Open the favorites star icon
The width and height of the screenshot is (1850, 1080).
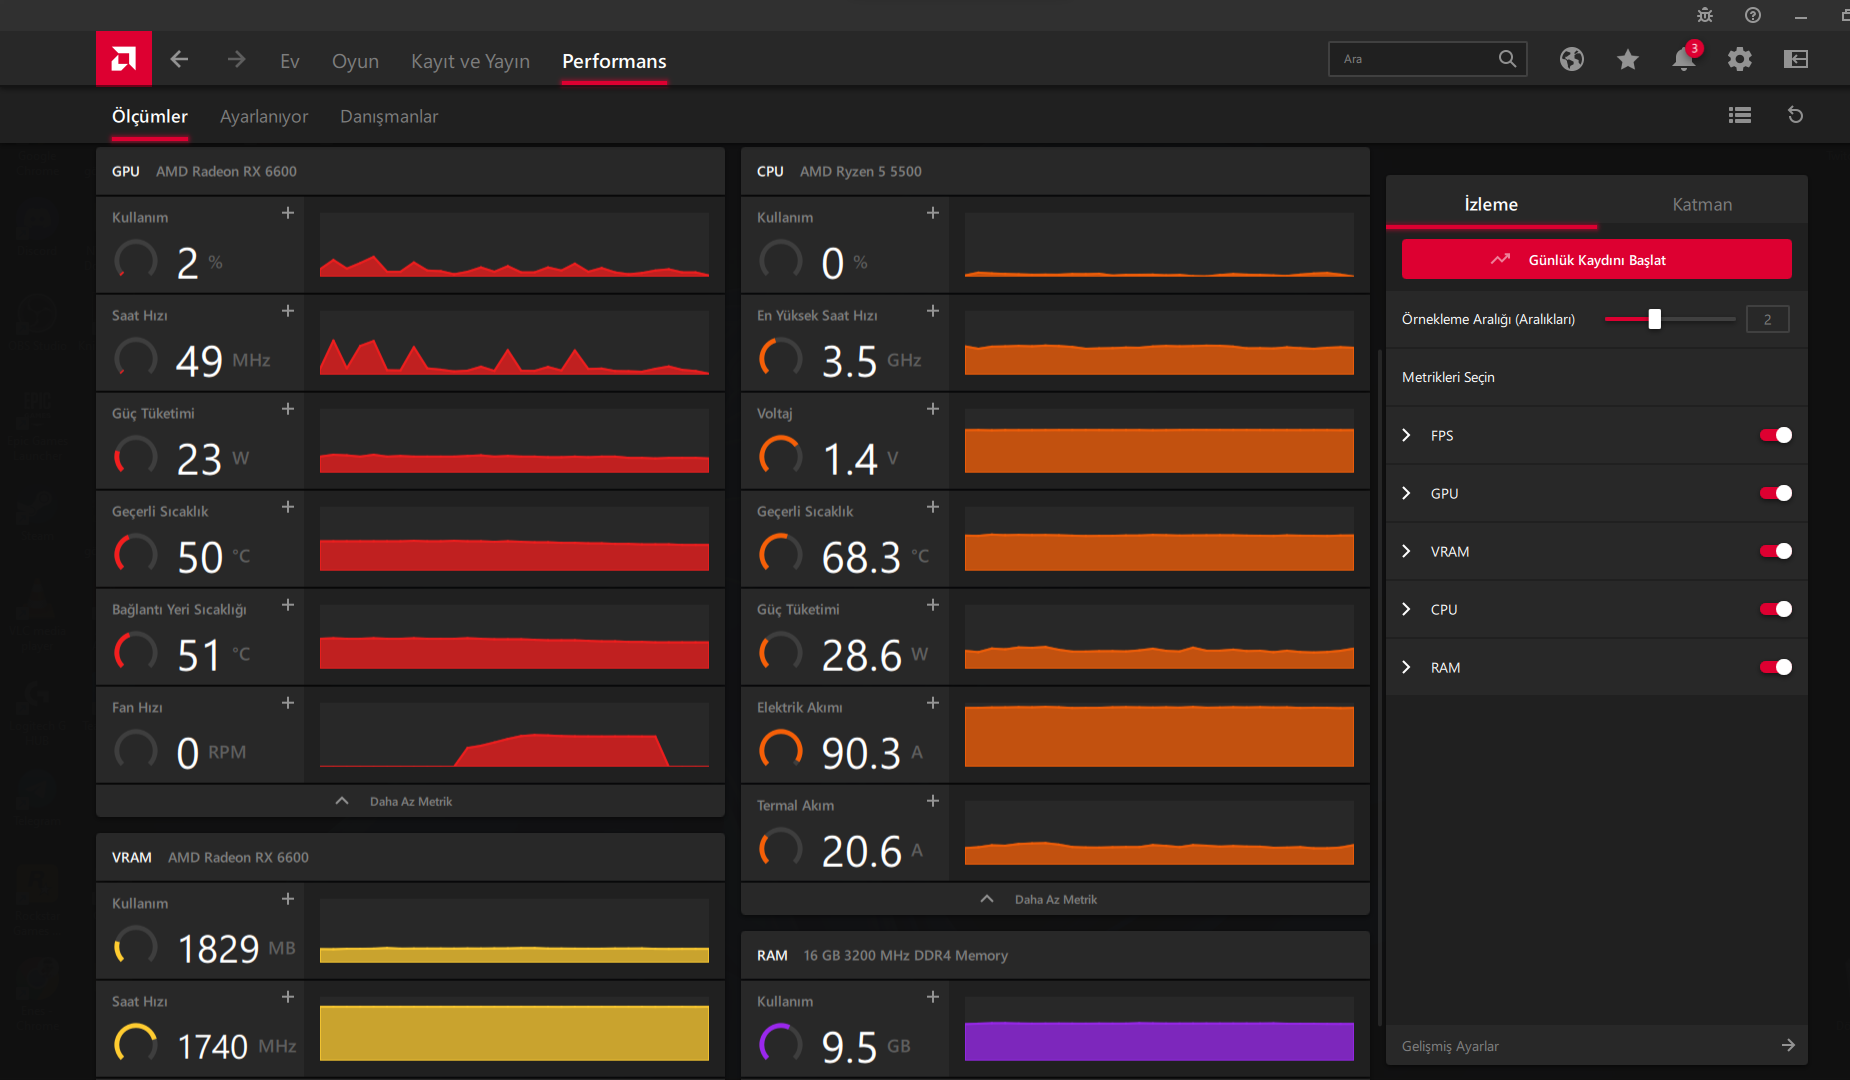1628,59
